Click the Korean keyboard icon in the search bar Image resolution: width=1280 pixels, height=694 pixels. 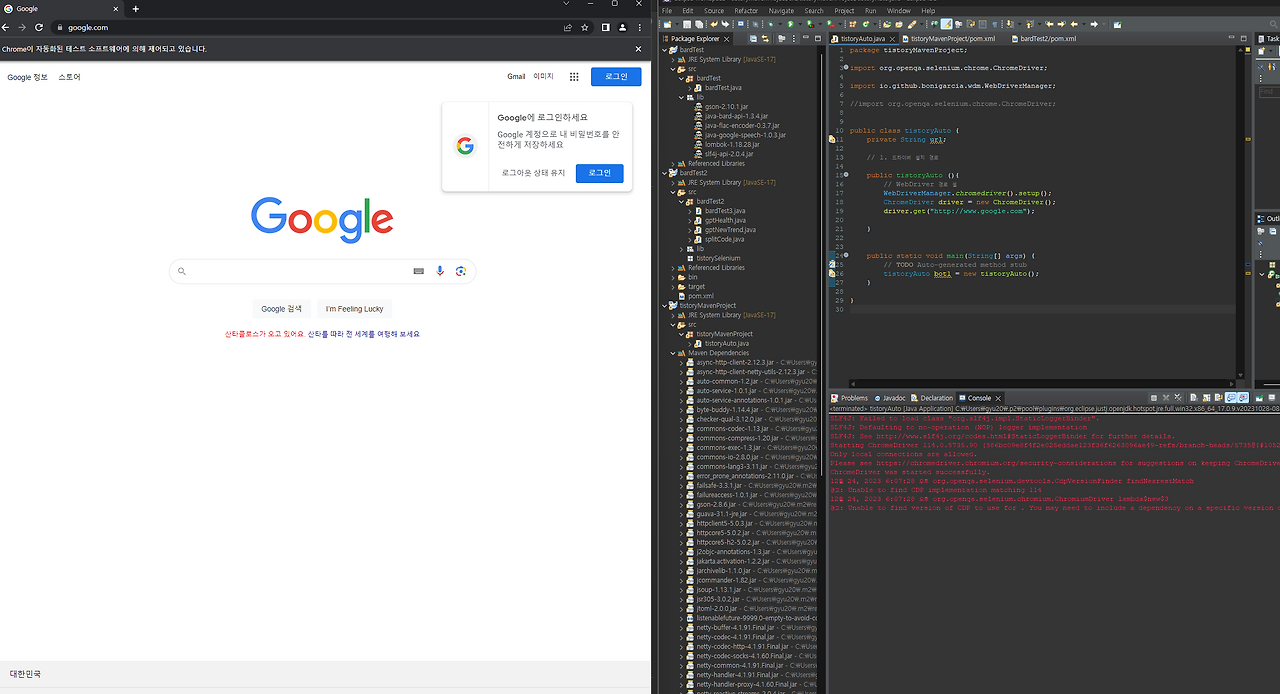(x=417, y=270)
